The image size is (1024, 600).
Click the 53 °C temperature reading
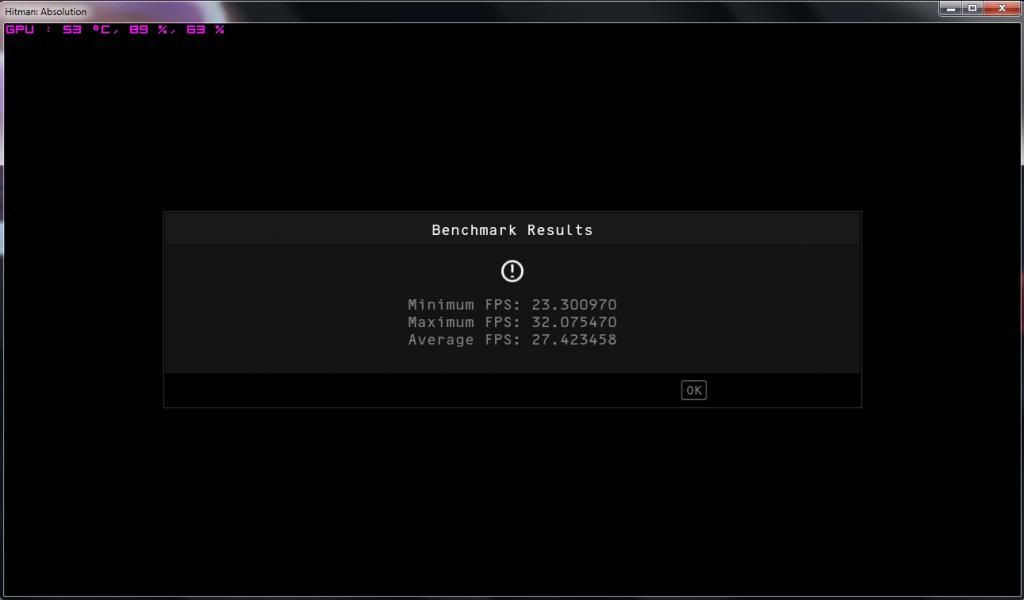coord(86,29)
